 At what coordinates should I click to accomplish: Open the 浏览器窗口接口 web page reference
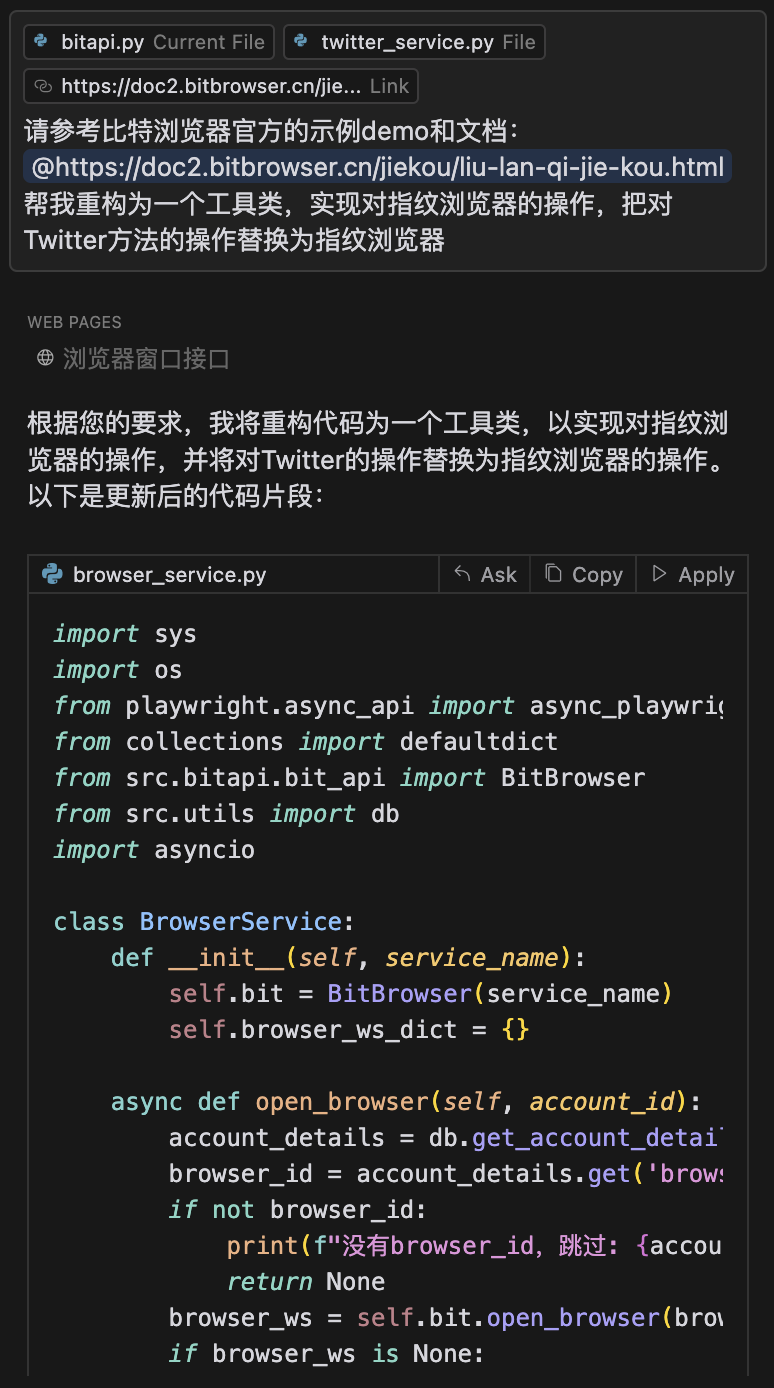[146, 358]
